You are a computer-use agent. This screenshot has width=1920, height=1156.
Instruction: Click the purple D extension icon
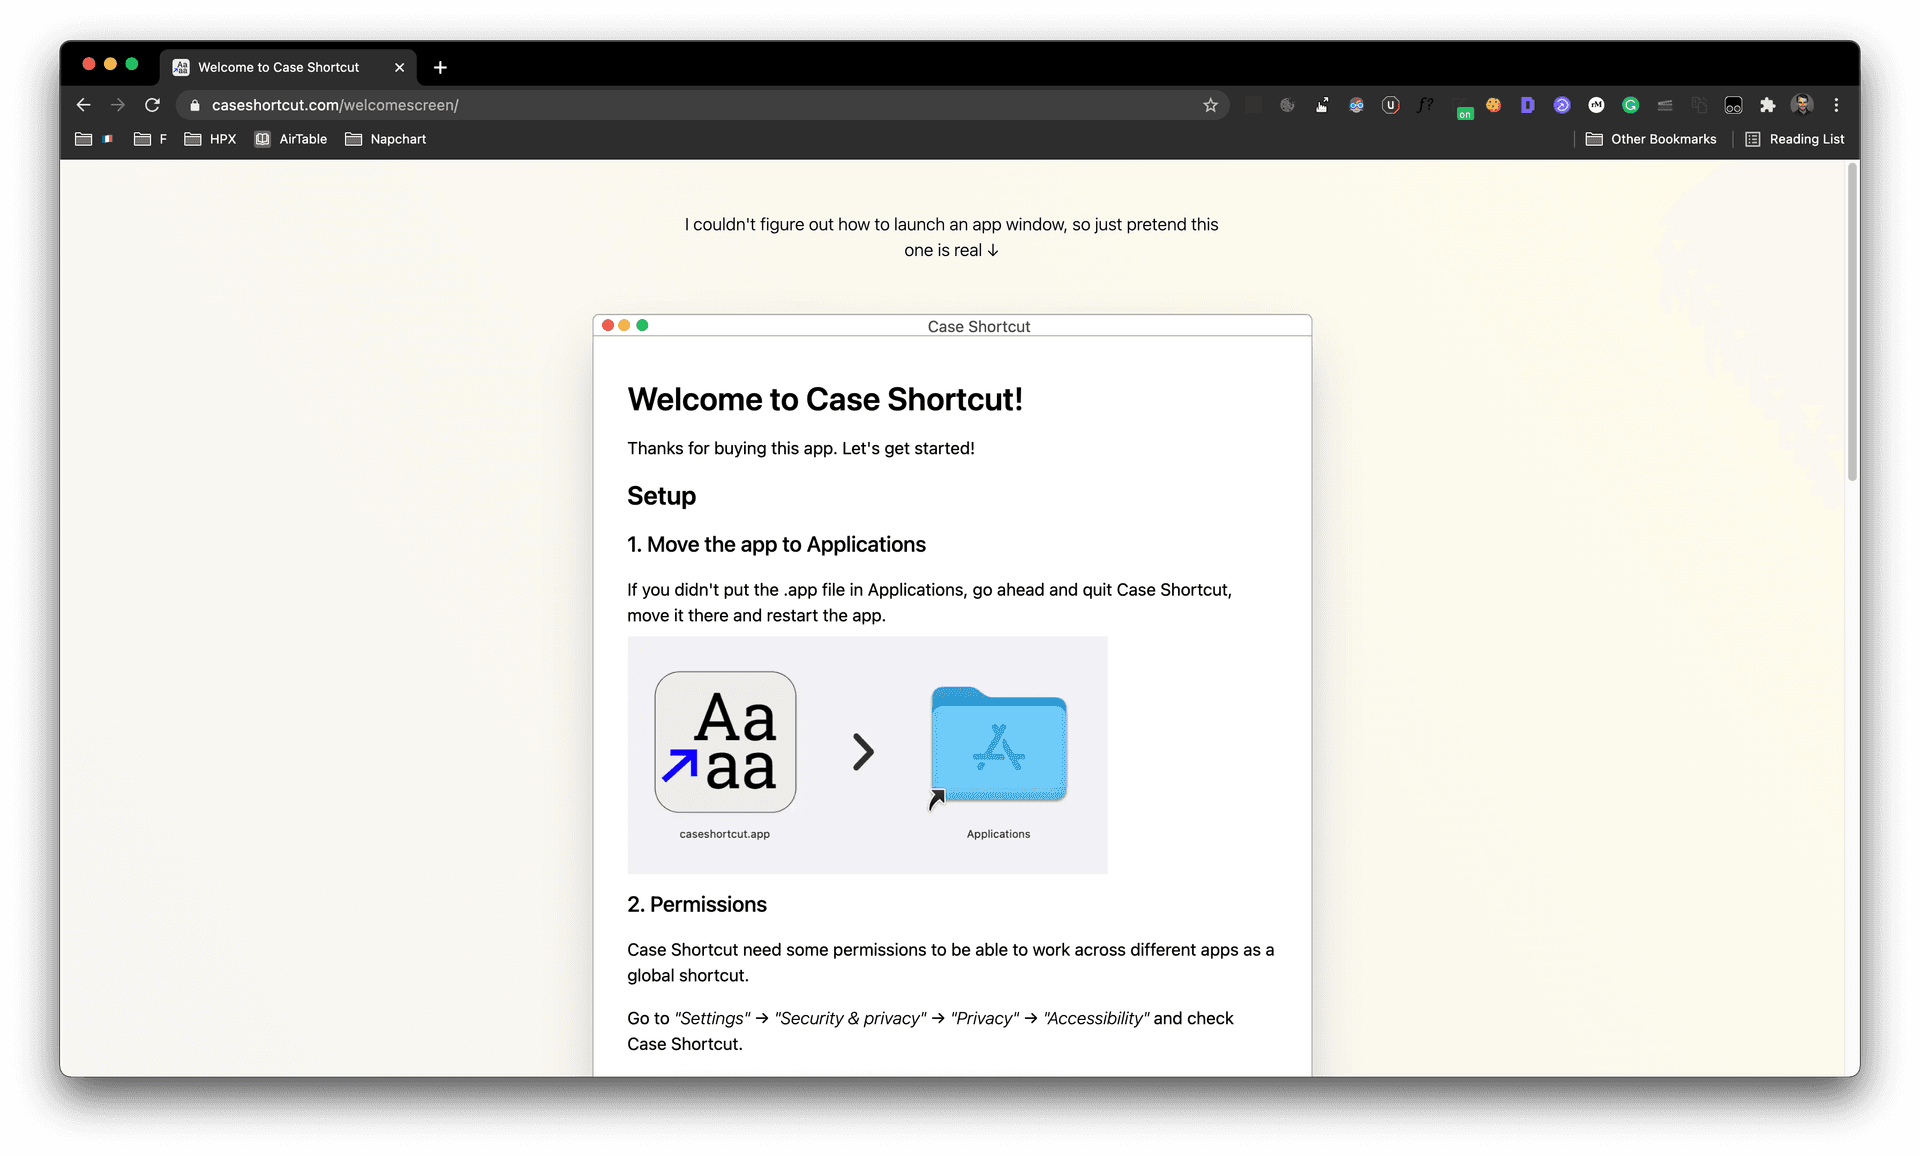(1527, 105)
